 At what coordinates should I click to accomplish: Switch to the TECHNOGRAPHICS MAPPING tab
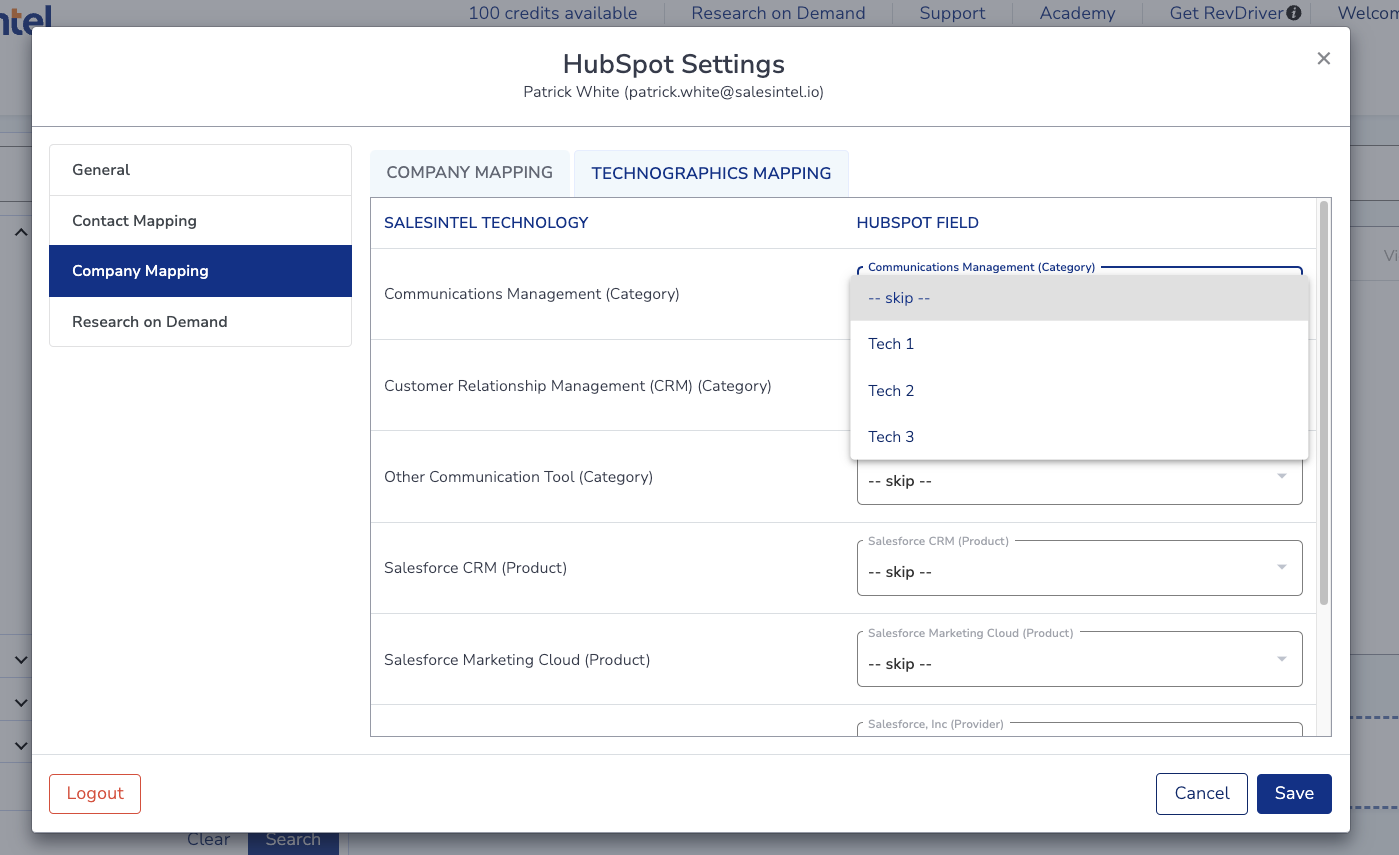coord(711,174)
